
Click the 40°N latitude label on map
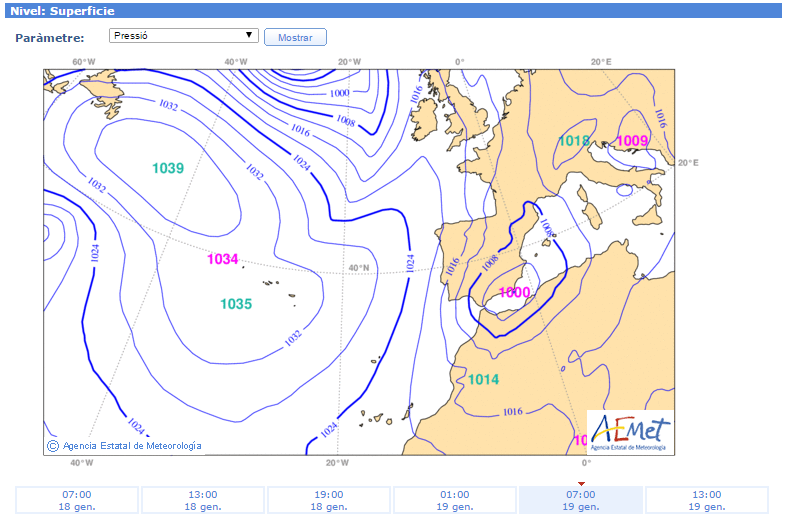coord(358,268)
